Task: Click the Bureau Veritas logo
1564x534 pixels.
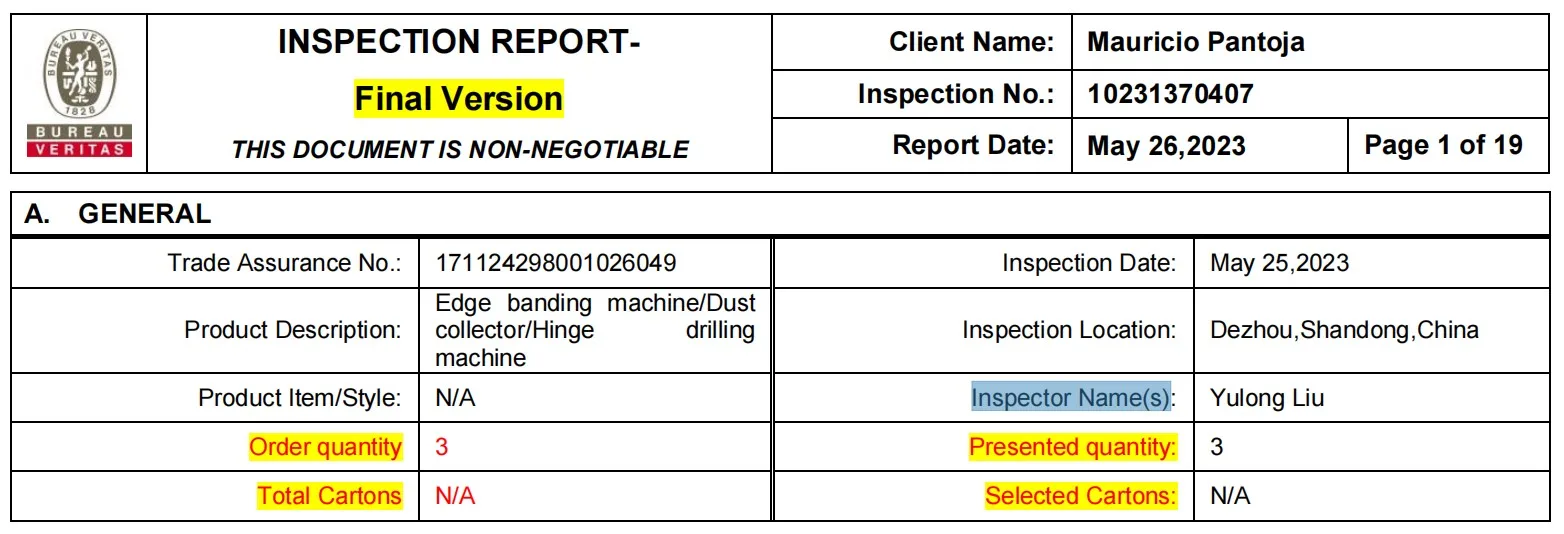Action: tap(80, 93)
